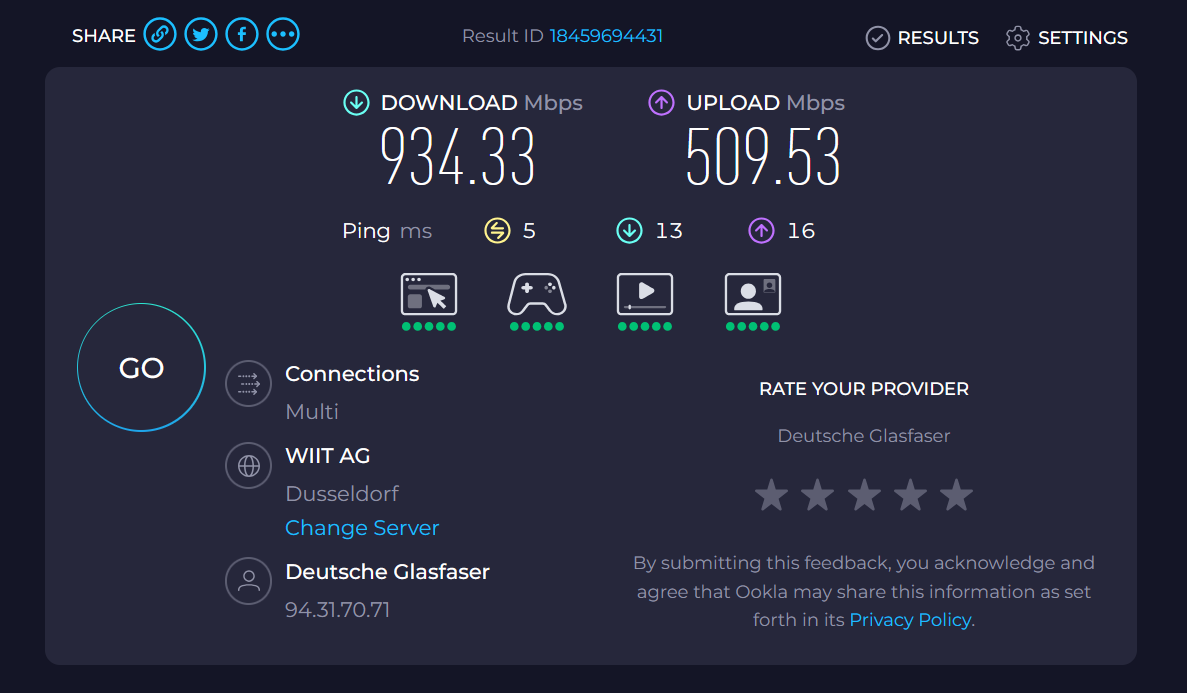Open the SETTINGS menu

click(x=1067, y=37)
